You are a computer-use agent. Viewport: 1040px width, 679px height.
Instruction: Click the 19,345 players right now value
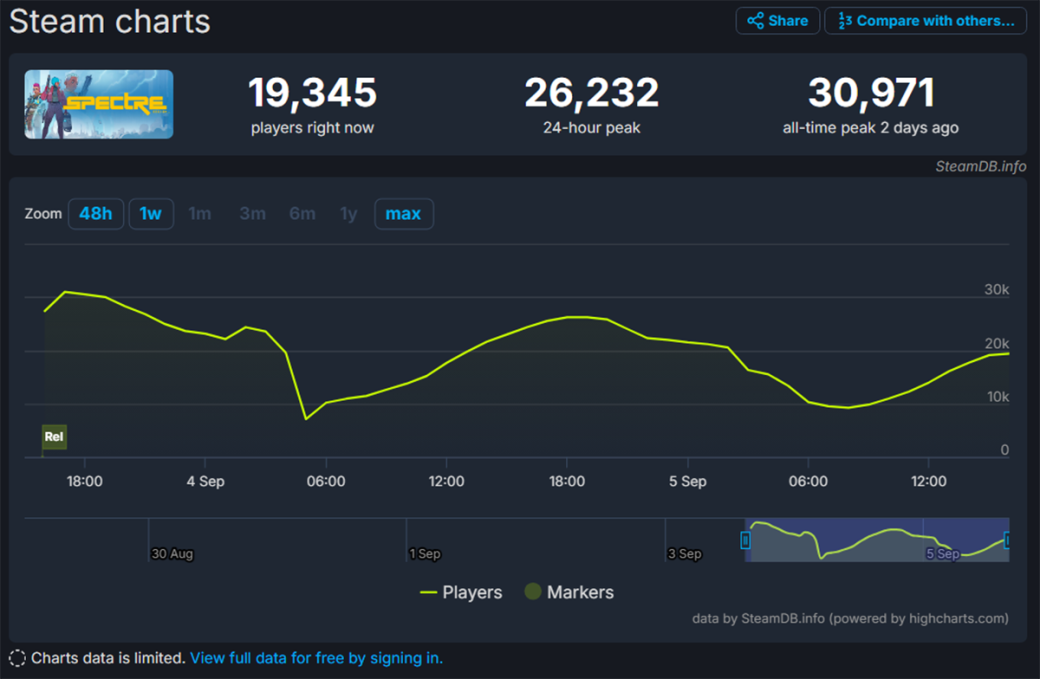[312, 92]
